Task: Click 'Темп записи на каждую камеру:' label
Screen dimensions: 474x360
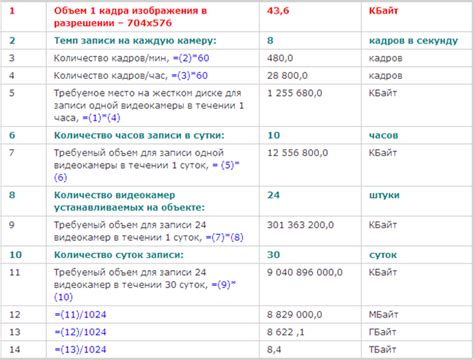Action: pos(135,41)
